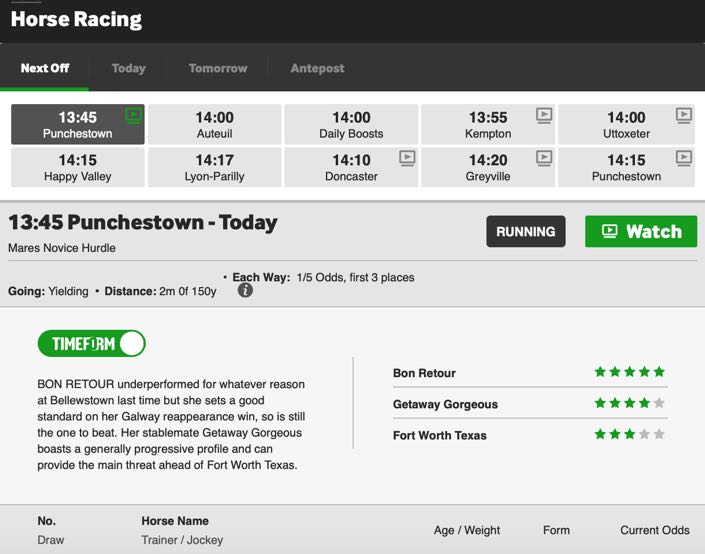
Task: Click the 13:45 Punchestown - Today heading
Action: pyautogui.click(x=143, y=223)
